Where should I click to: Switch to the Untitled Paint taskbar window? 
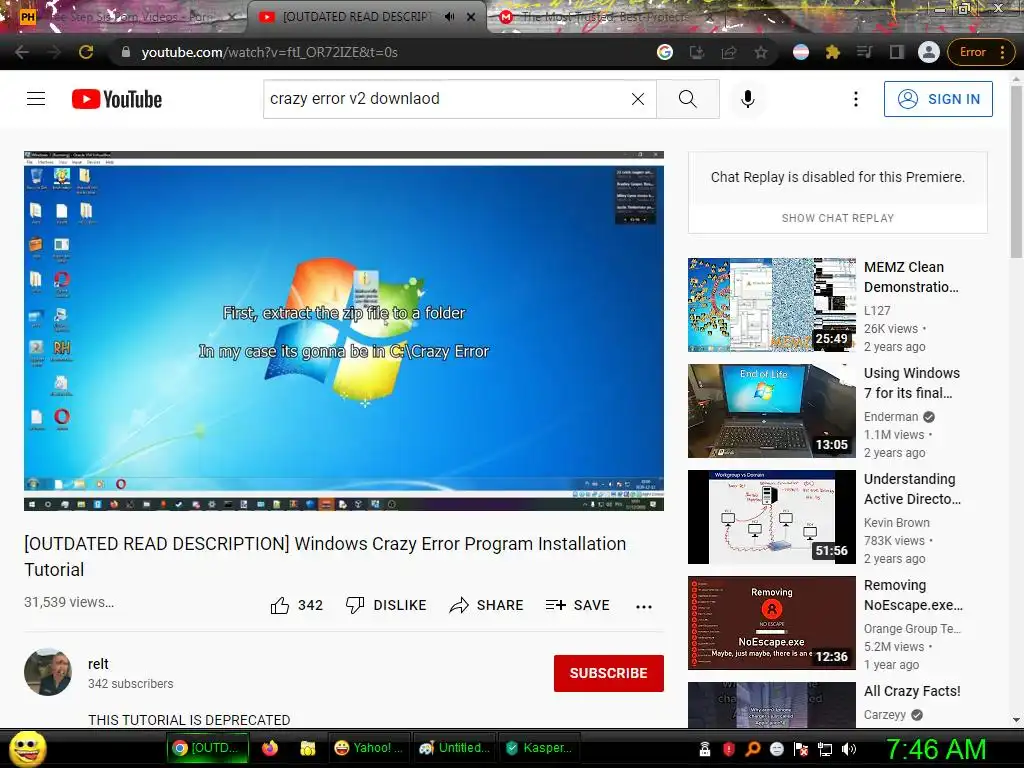[x=454, y=748]
